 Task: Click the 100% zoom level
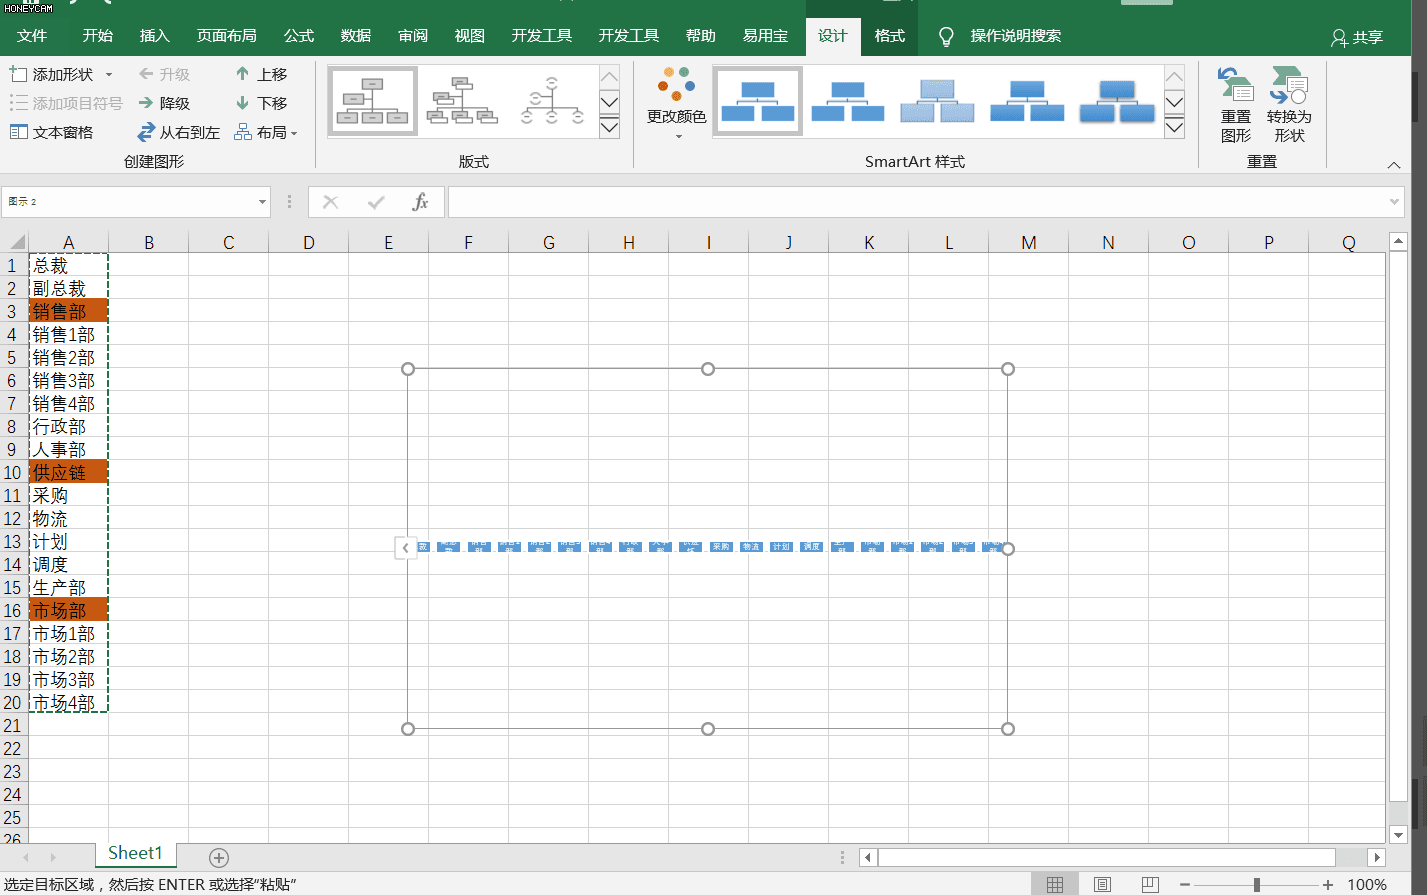point(1367,884)
